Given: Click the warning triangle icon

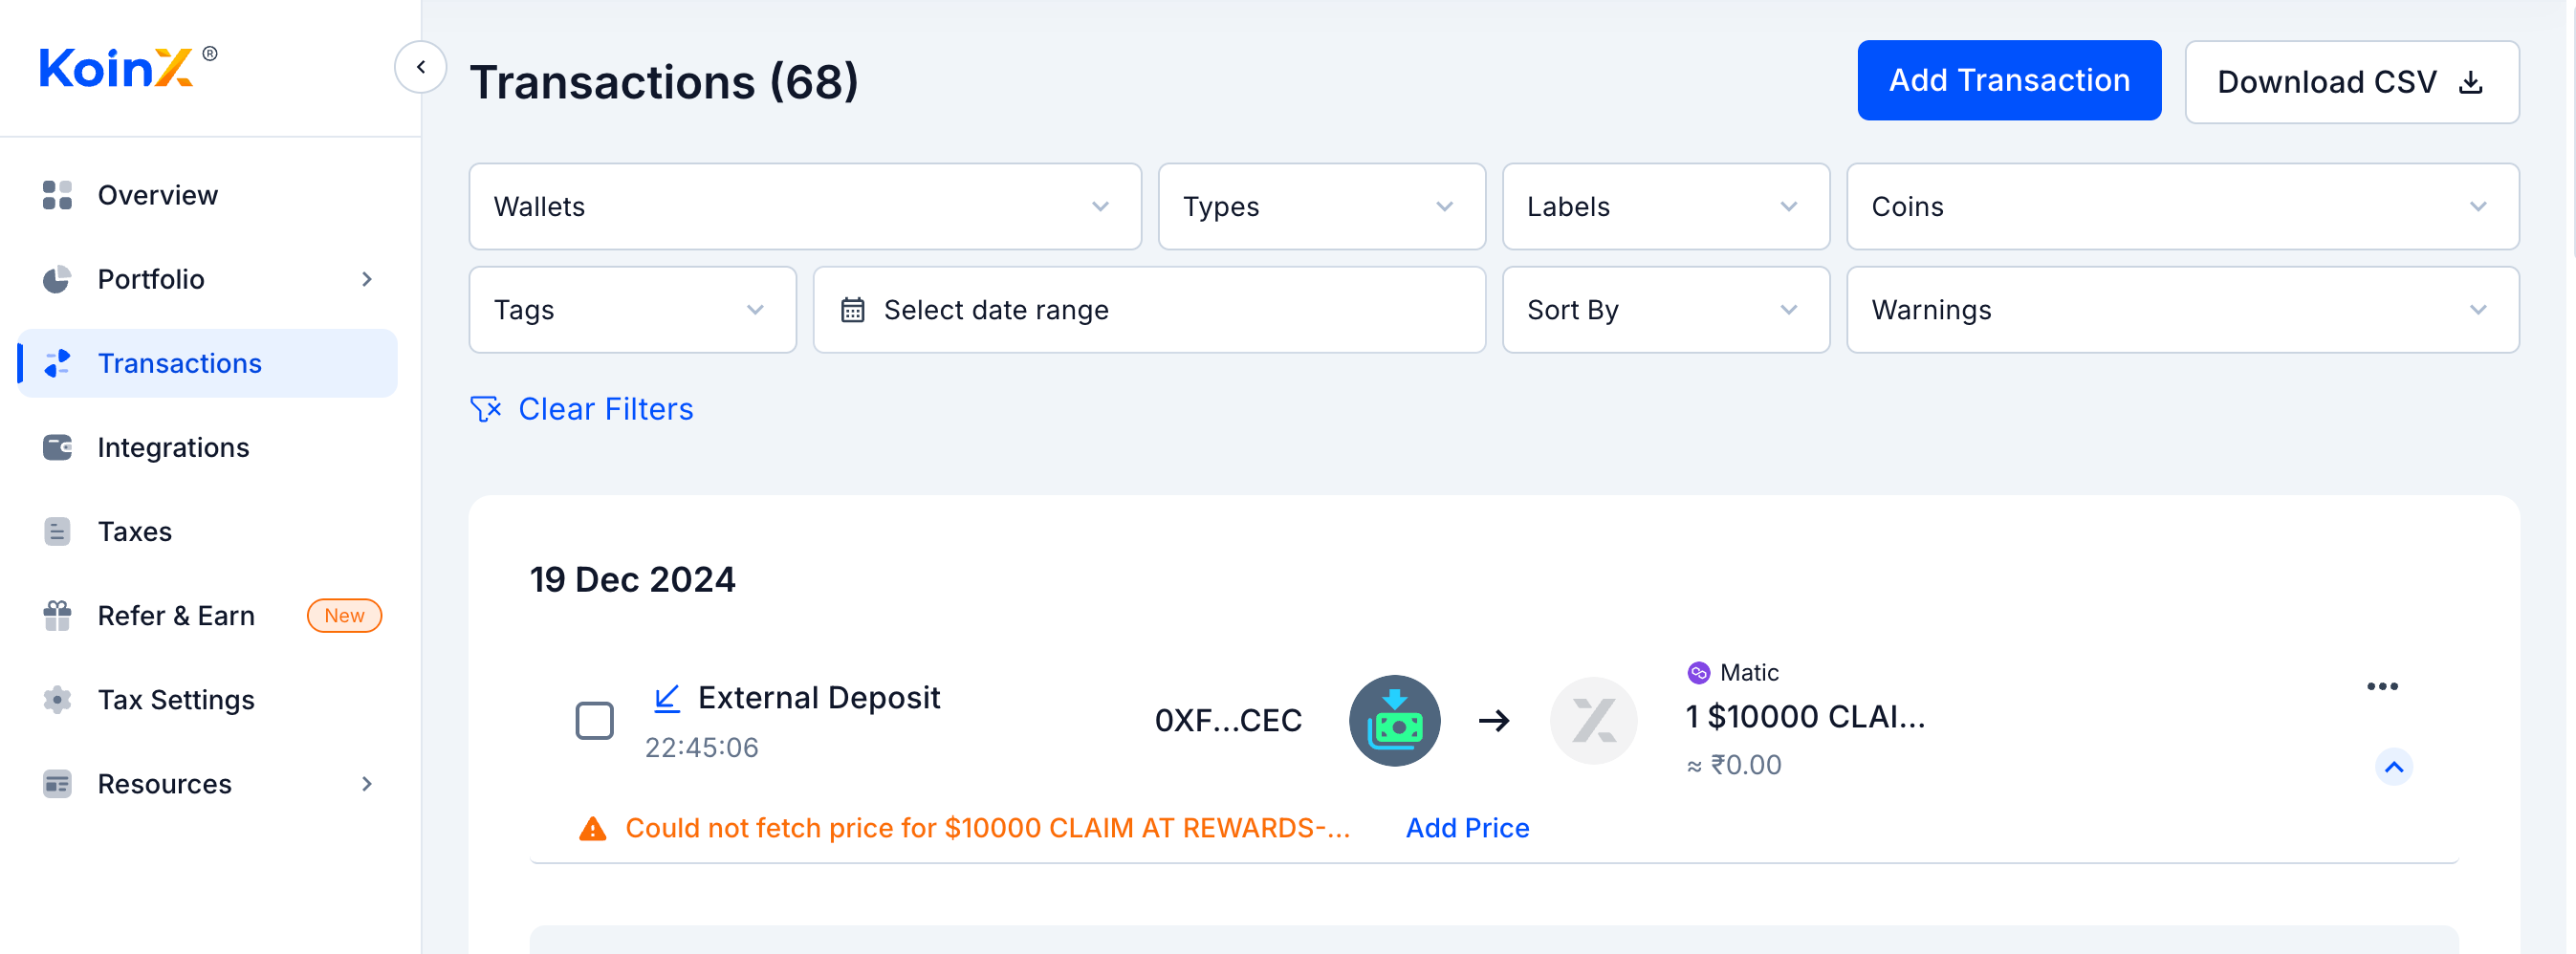Looking at the screenshot, I should [x=593, y=829].
